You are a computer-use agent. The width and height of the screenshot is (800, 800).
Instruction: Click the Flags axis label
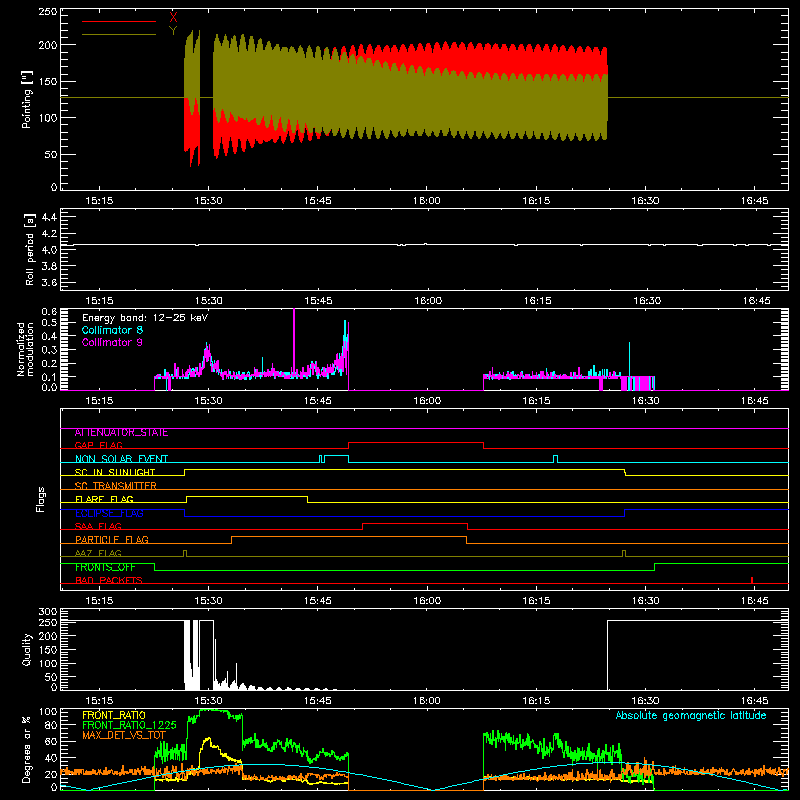[x=40, y=499]
